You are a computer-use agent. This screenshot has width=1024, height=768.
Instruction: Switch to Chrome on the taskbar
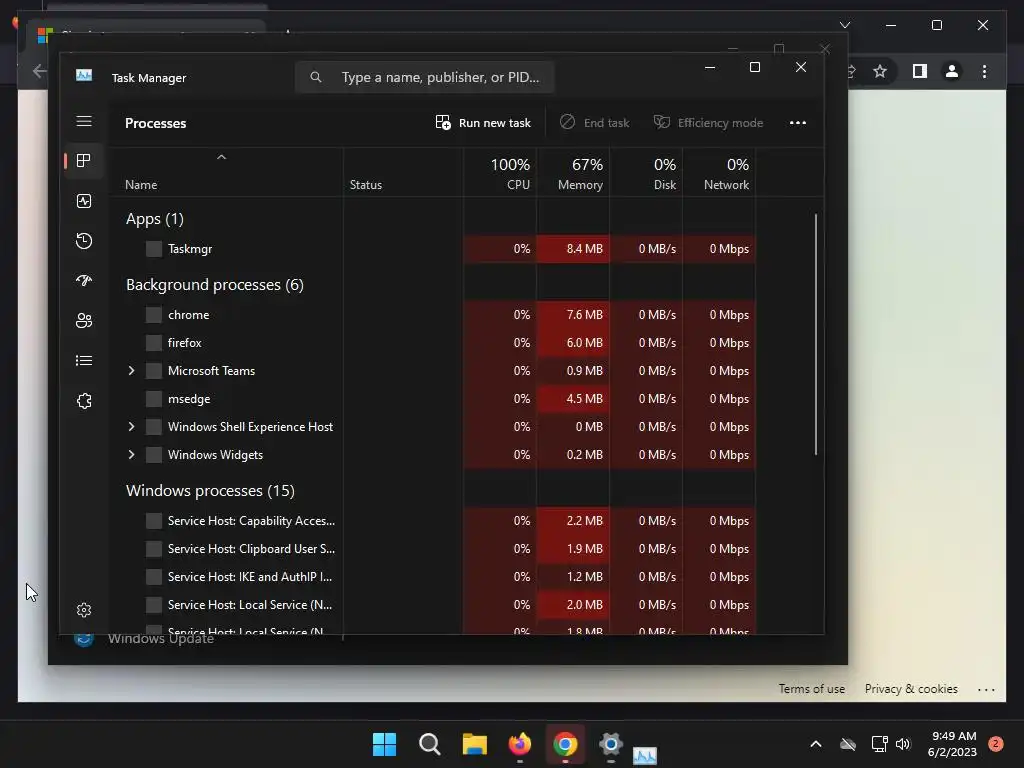click(565, 744)
